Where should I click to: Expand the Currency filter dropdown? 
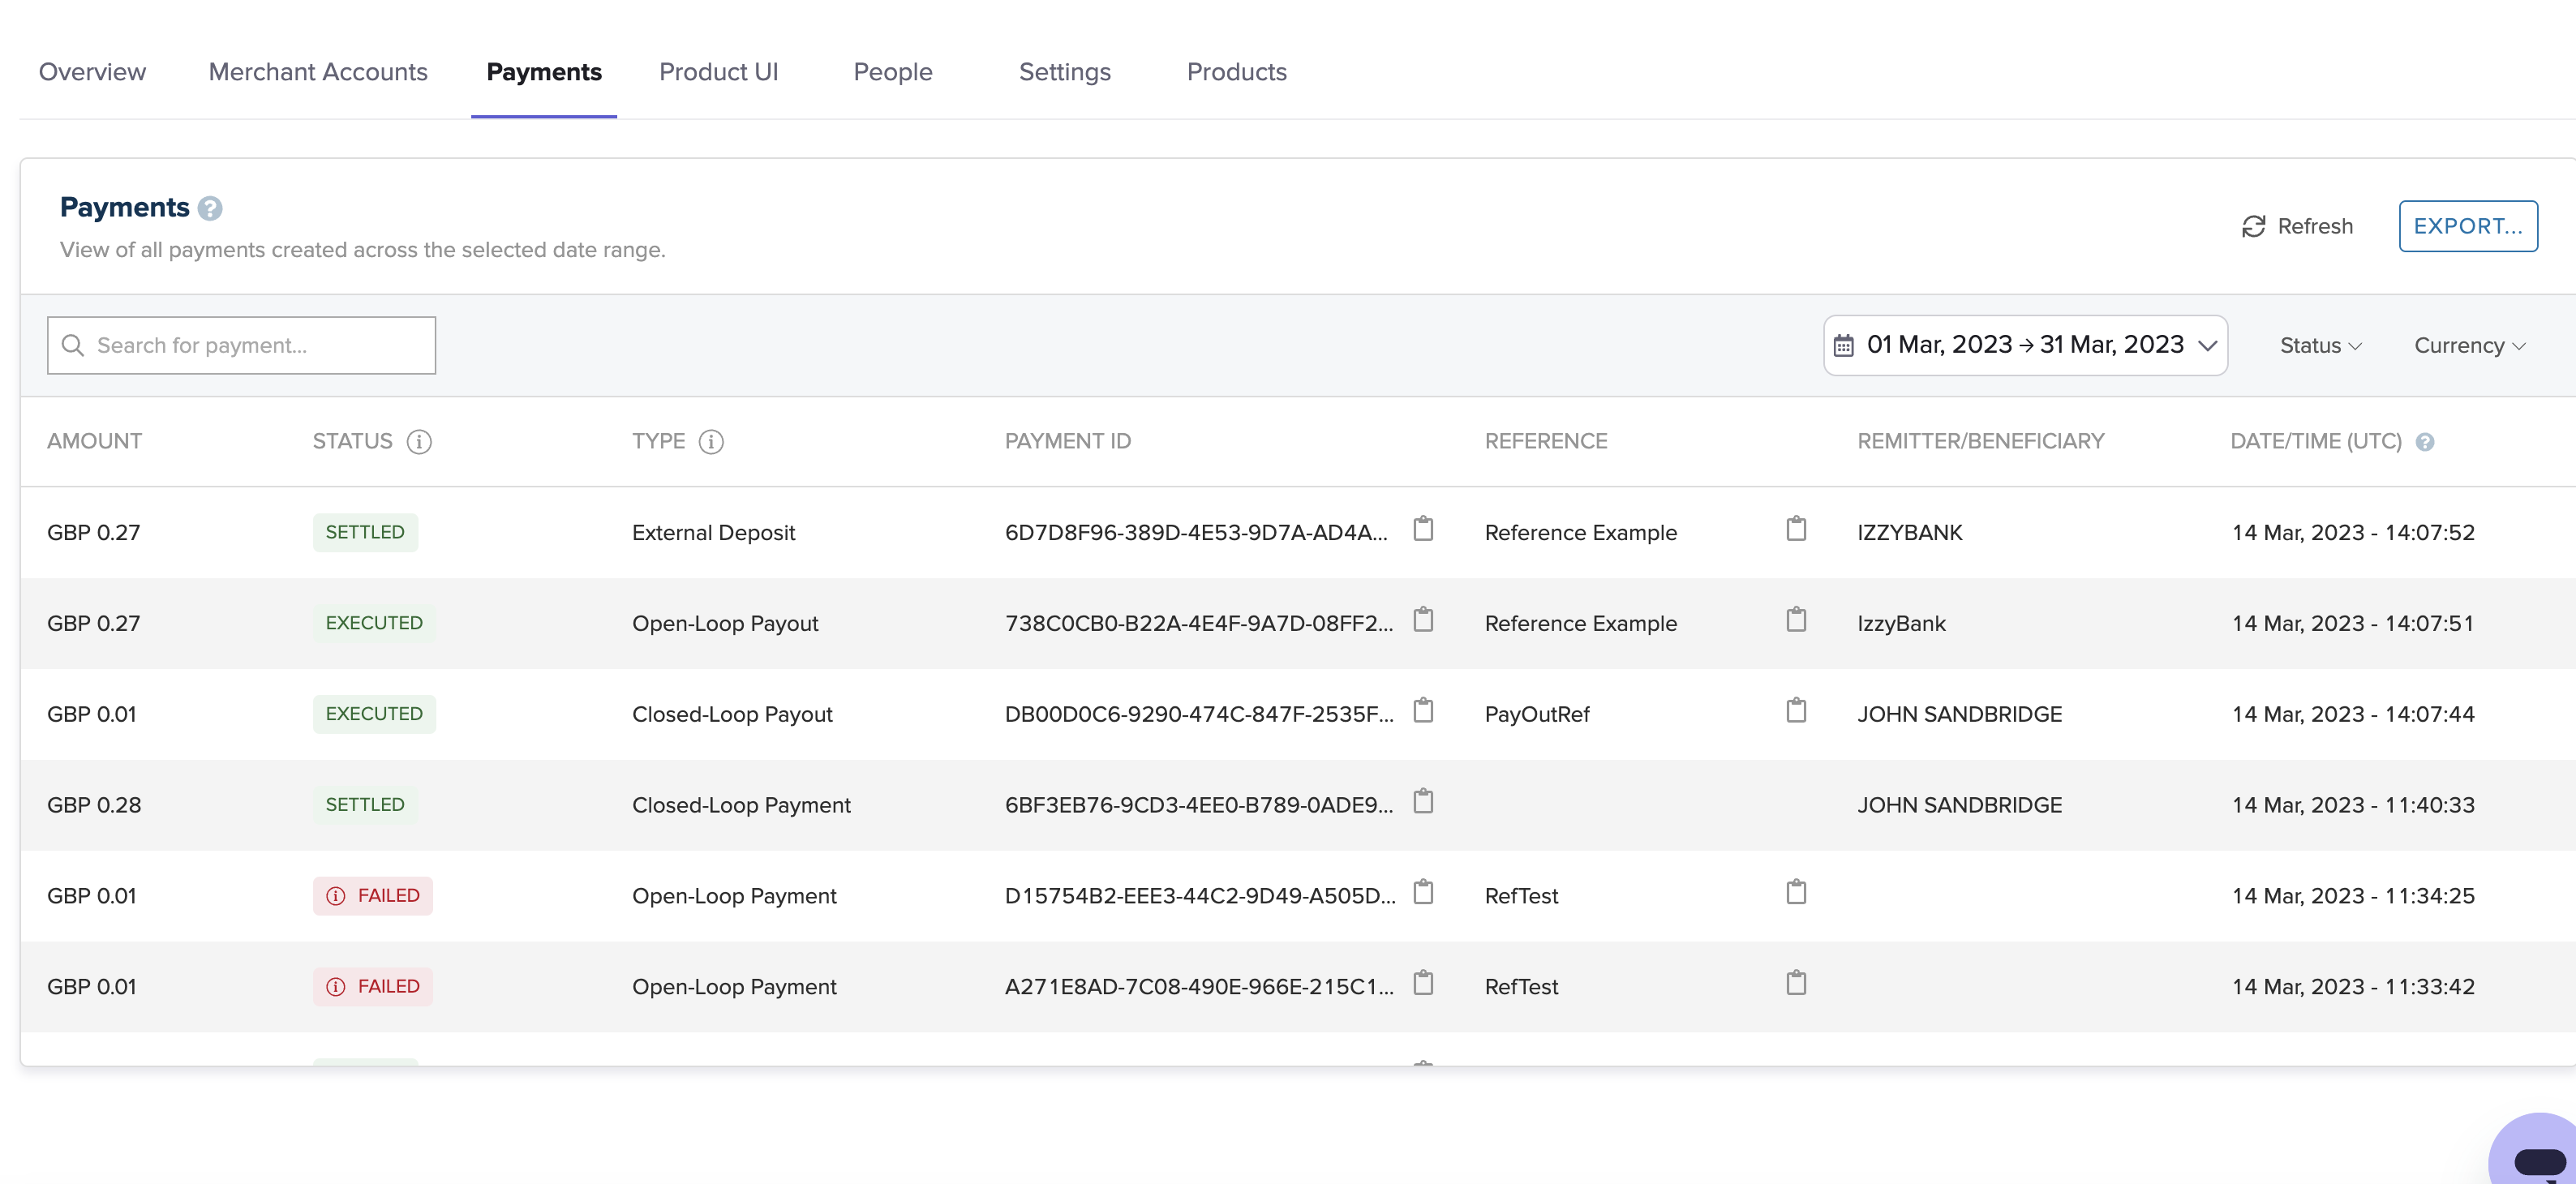coord(2469,345)
